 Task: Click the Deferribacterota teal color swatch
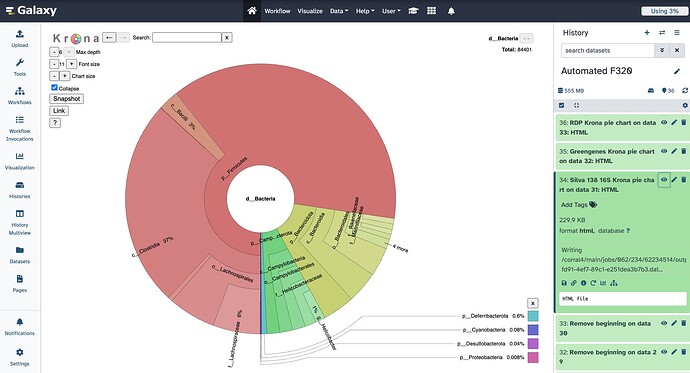coord(533,316)
